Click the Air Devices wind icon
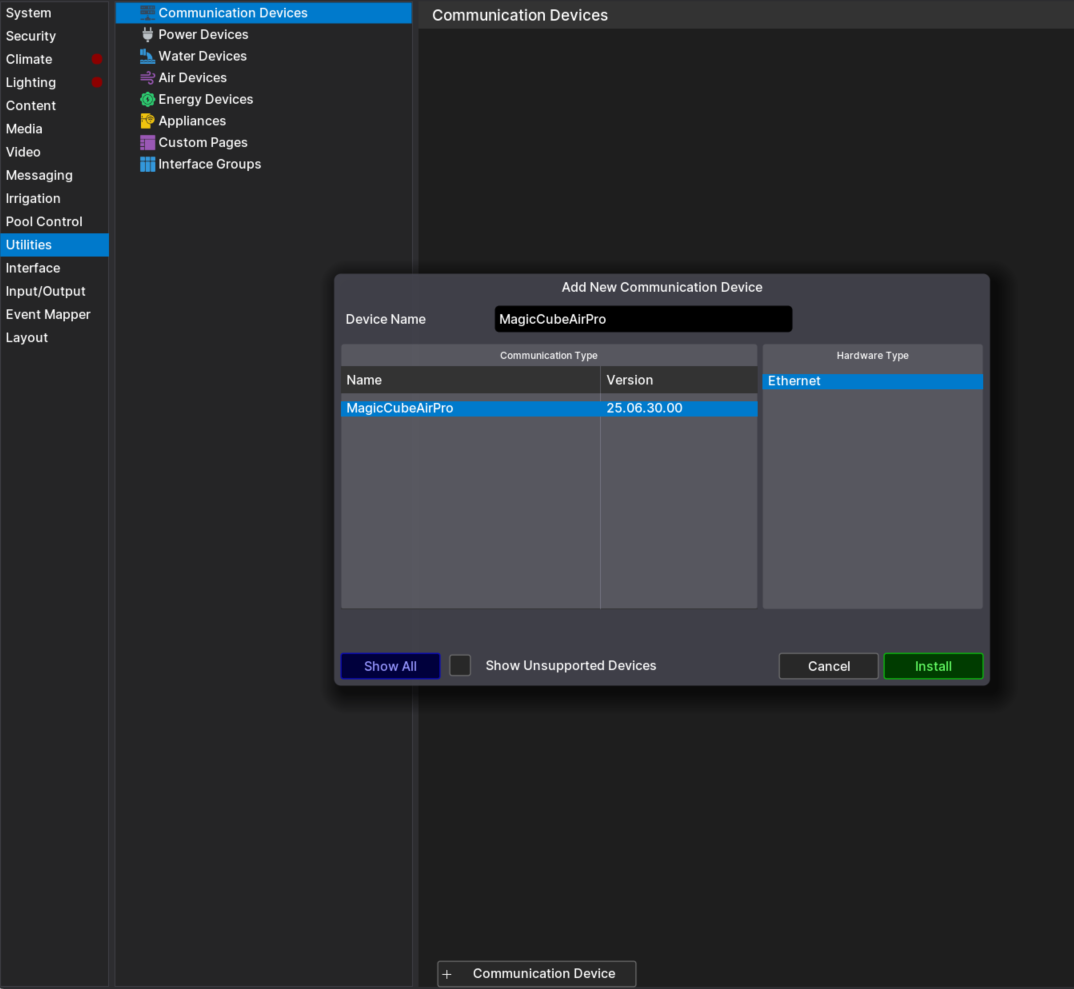Image resolution: width=1074 pixels, height=989 pixels. tap(147, 77)
